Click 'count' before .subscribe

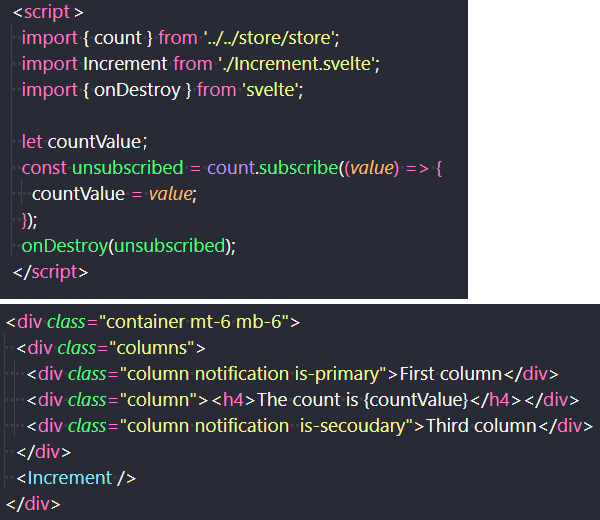click(x=231, y=168)
